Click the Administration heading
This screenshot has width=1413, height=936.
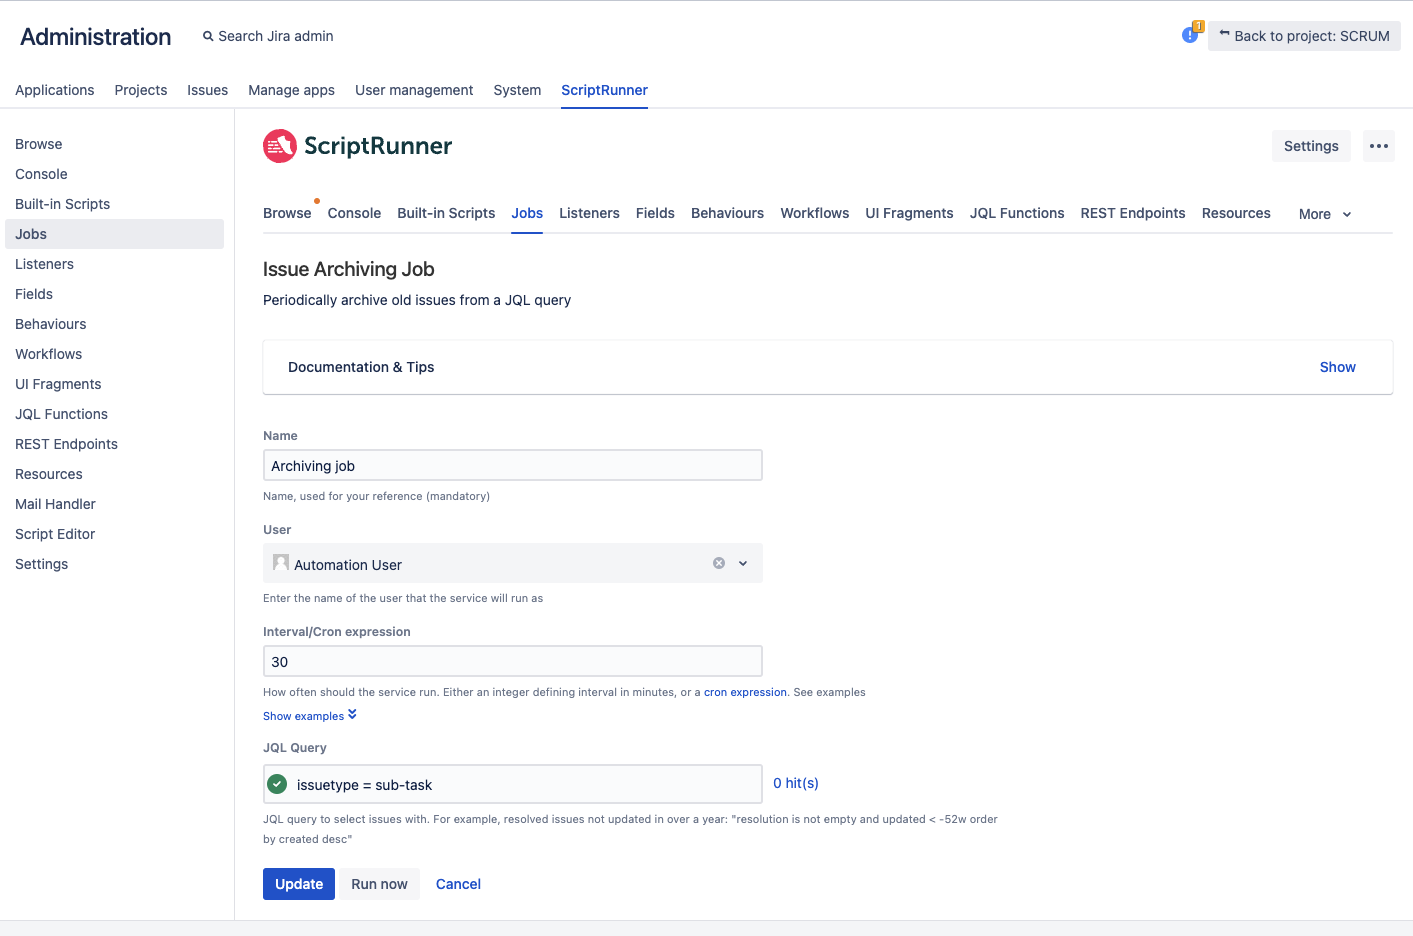point(96,37)
